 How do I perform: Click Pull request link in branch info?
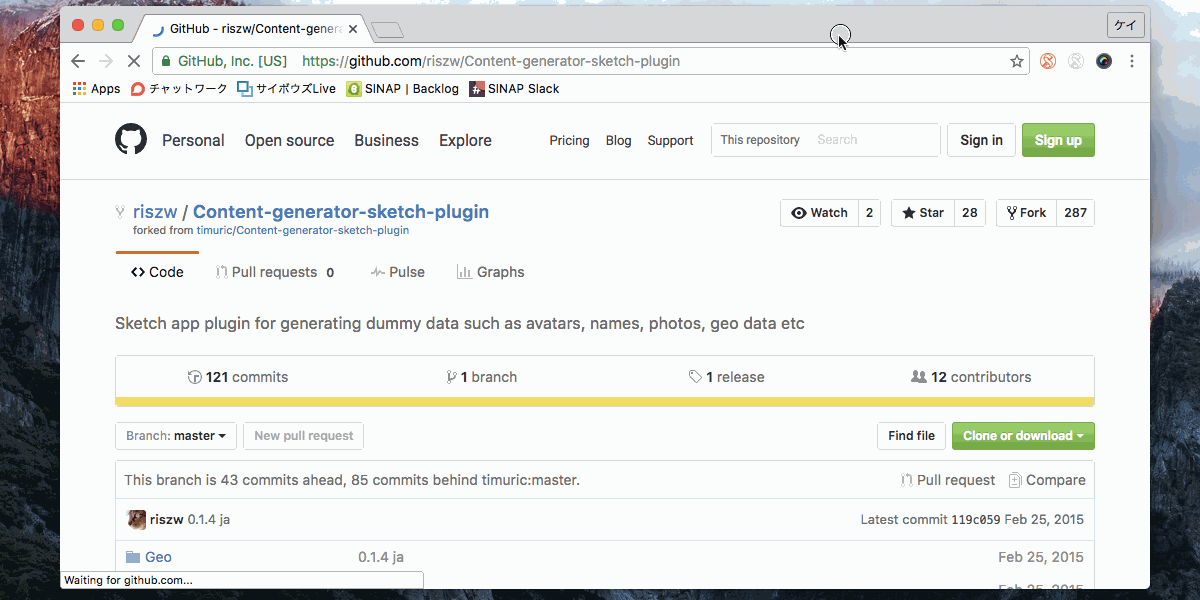pyautogui.click(x=947, y=480)
